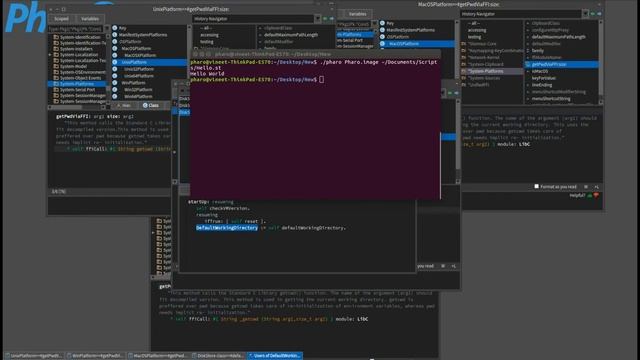Focus the package filter field in UnixPlatform browser
The height and width of the screenshot is (360, 640).
pyautogui.click(x=76, y=29)
